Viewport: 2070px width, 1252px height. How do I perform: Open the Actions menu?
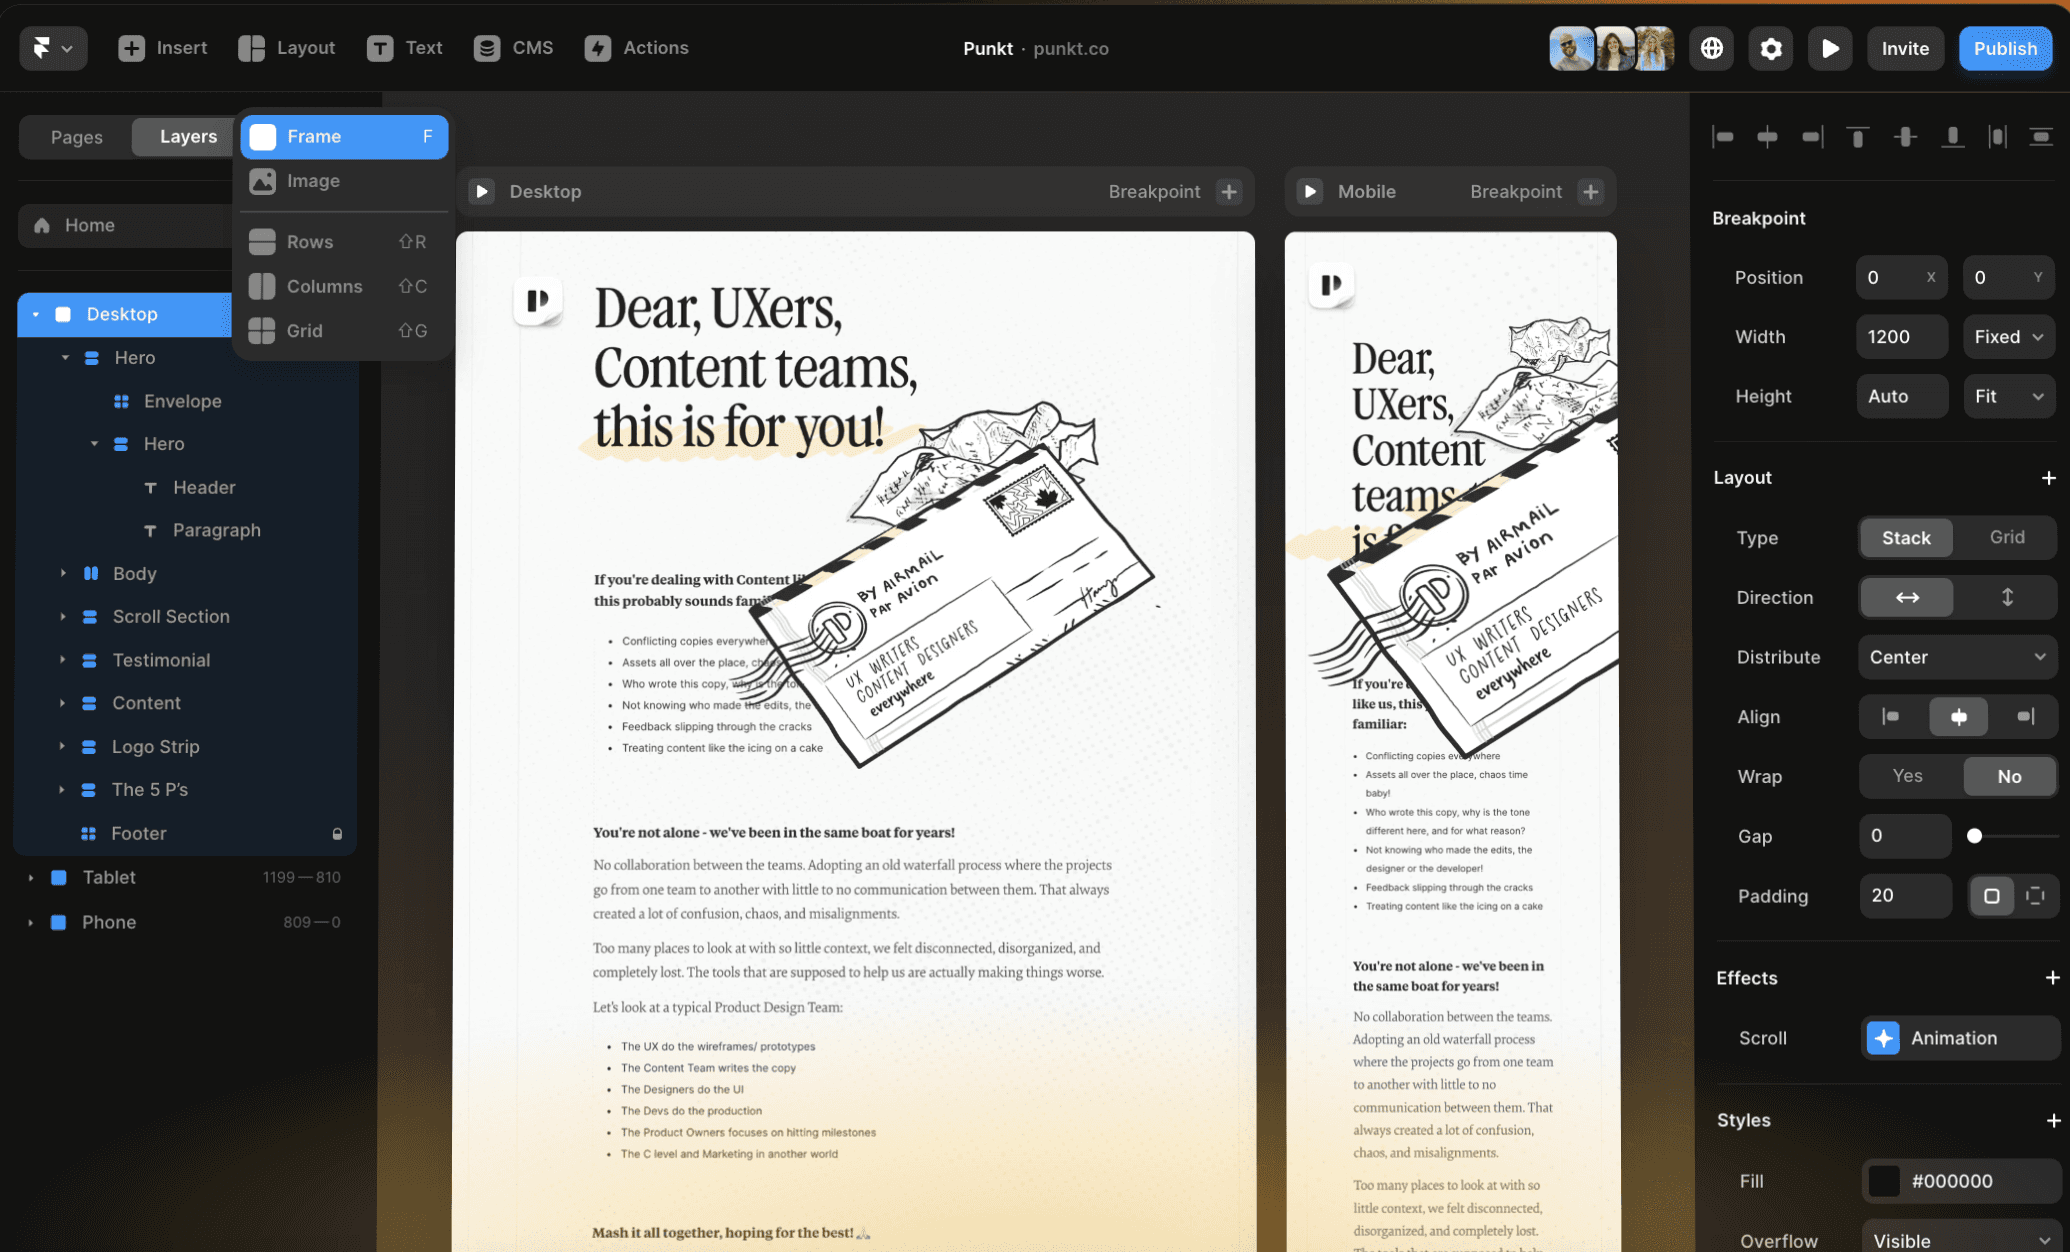point(637,48)
